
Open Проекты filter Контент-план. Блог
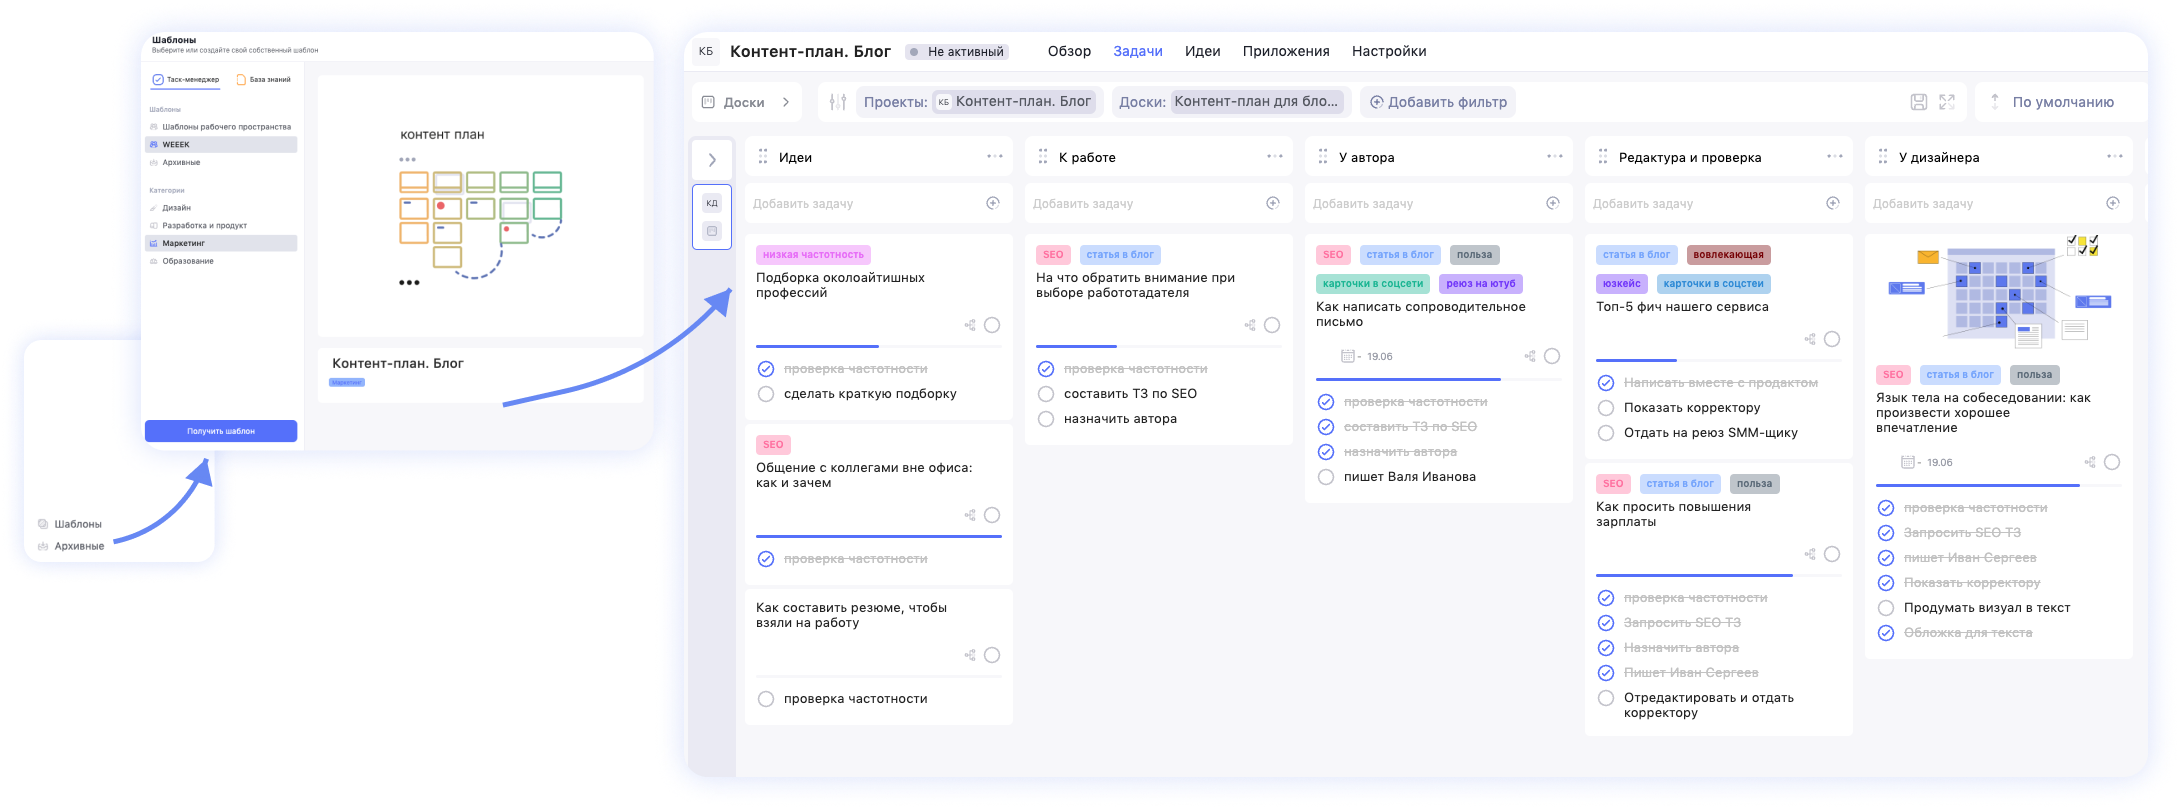(x=978, y=102)
